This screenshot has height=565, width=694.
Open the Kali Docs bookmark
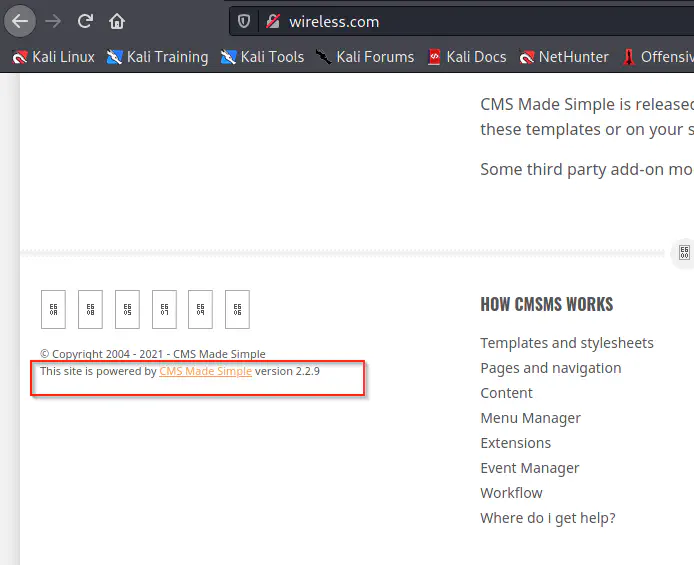(466, 57)
